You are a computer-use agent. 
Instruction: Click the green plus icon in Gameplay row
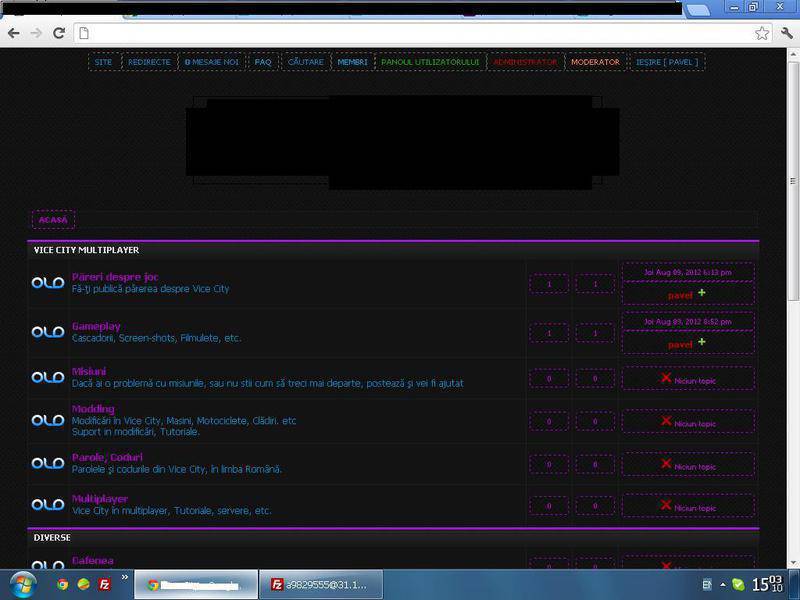click(x=702, y=341)
